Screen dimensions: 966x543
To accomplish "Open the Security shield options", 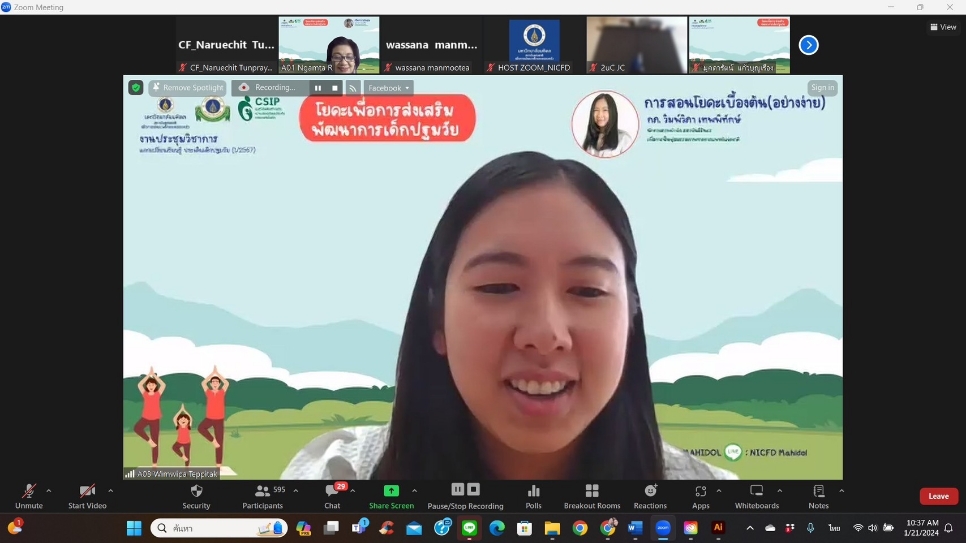I will pyautogui.click(x=196, y=495).
